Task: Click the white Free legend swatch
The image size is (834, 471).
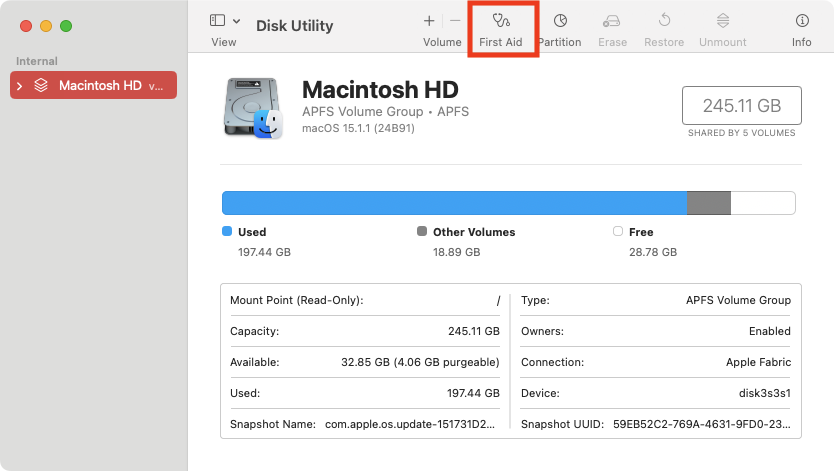Action: [618, 231]
